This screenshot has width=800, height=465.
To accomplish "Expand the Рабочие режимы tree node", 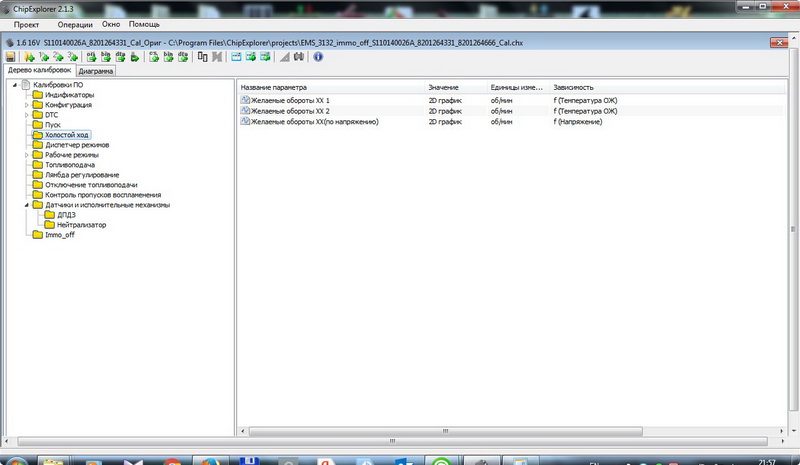I will pyautogui.click(x=26, y=155).
